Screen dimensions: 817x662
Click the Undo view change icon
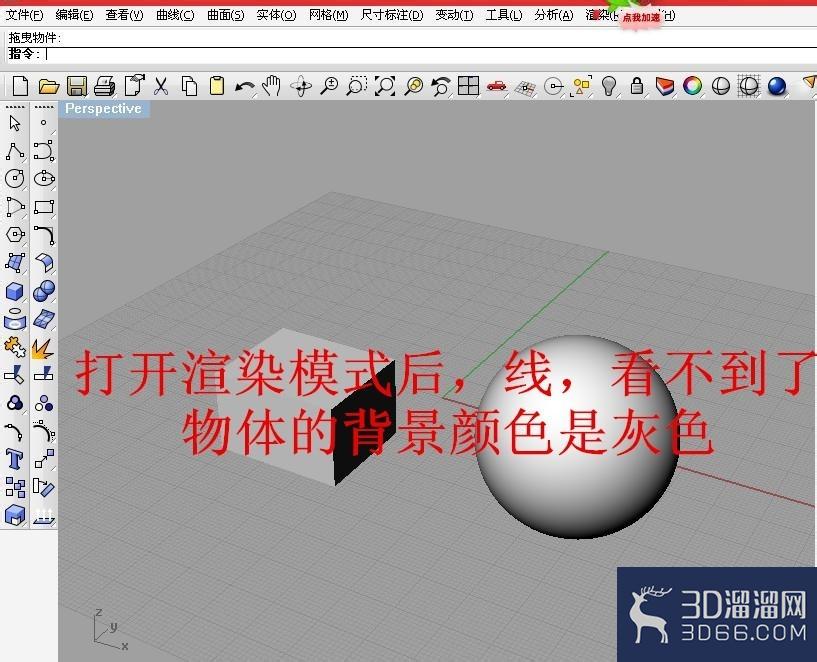(441, 85)
